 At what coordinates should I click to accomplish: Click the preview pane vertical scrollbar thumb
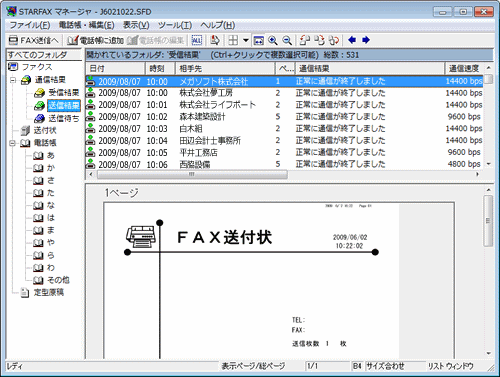pos(488,221)
